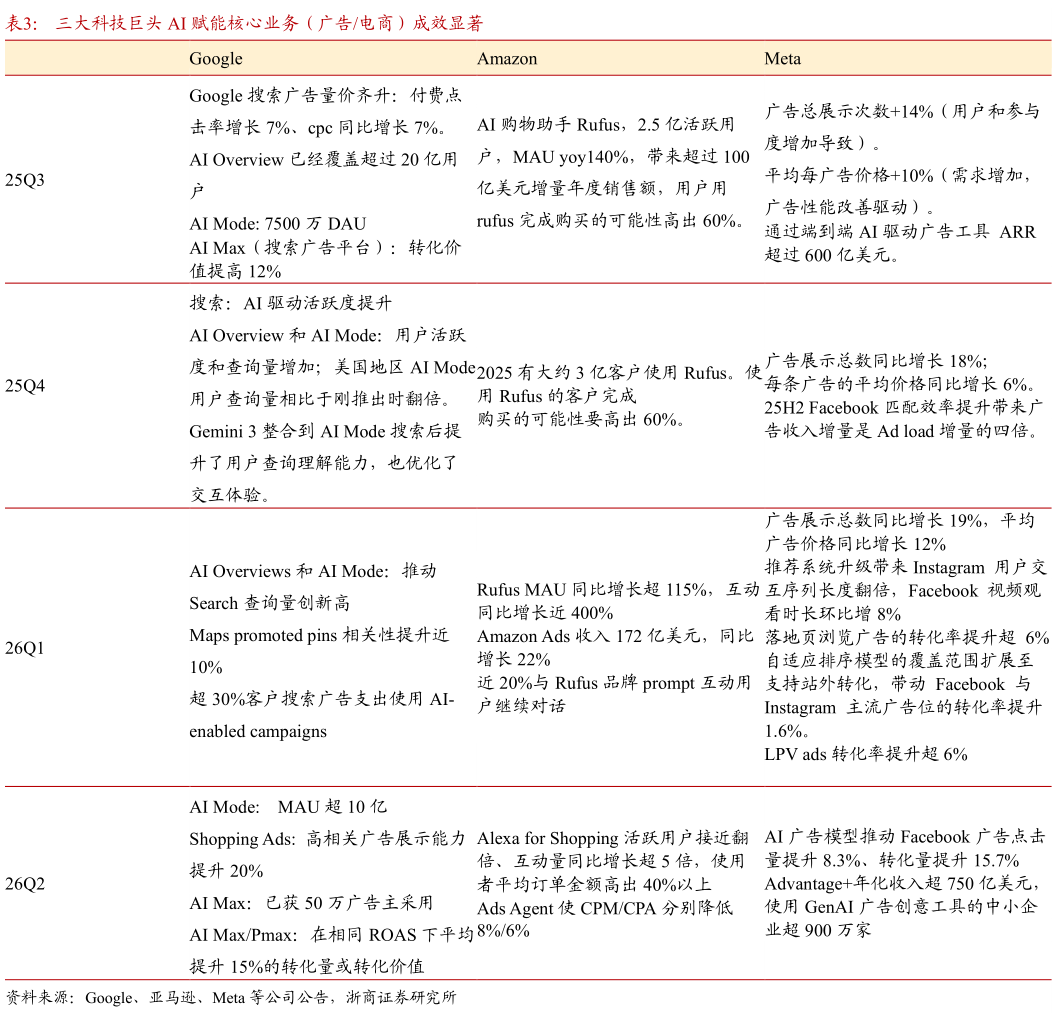Click the table title '表3: 三大科技巨头 AI 赋能核心业务'

152,23
